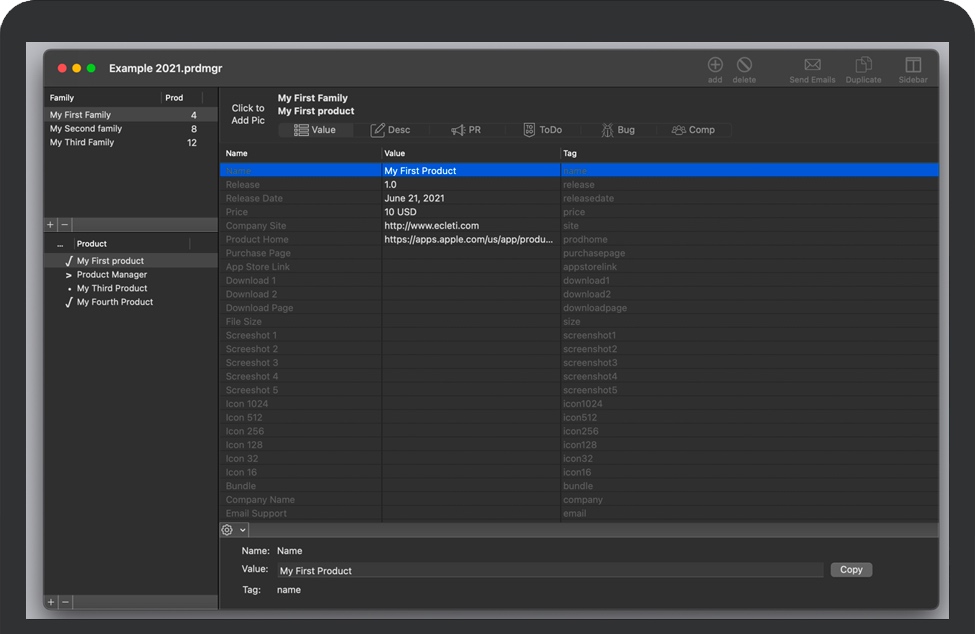This screenshot has height=634, width=975.
Task: Open the gear action dropdown above Name field
Action: [233, 529]
